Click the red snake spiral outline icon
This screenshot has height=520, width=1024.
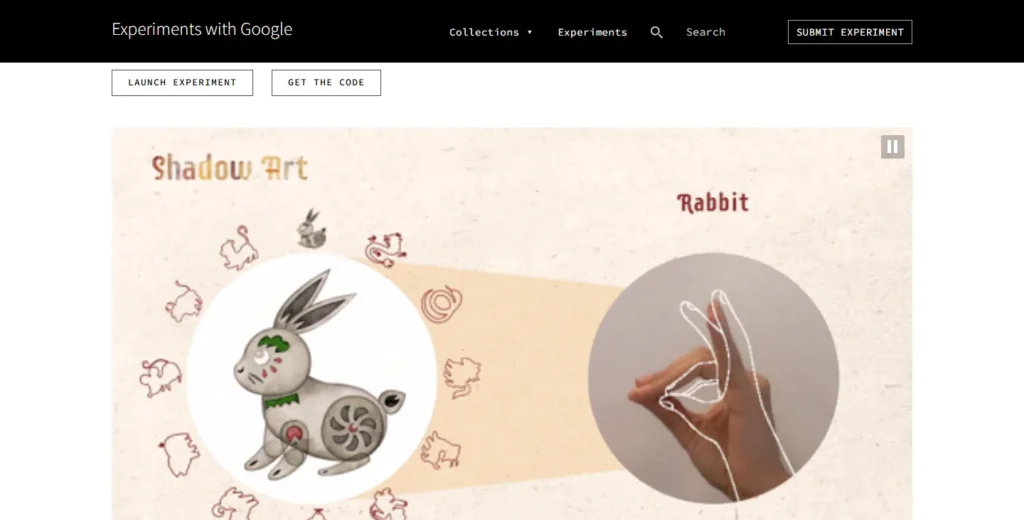pos(441,304)
